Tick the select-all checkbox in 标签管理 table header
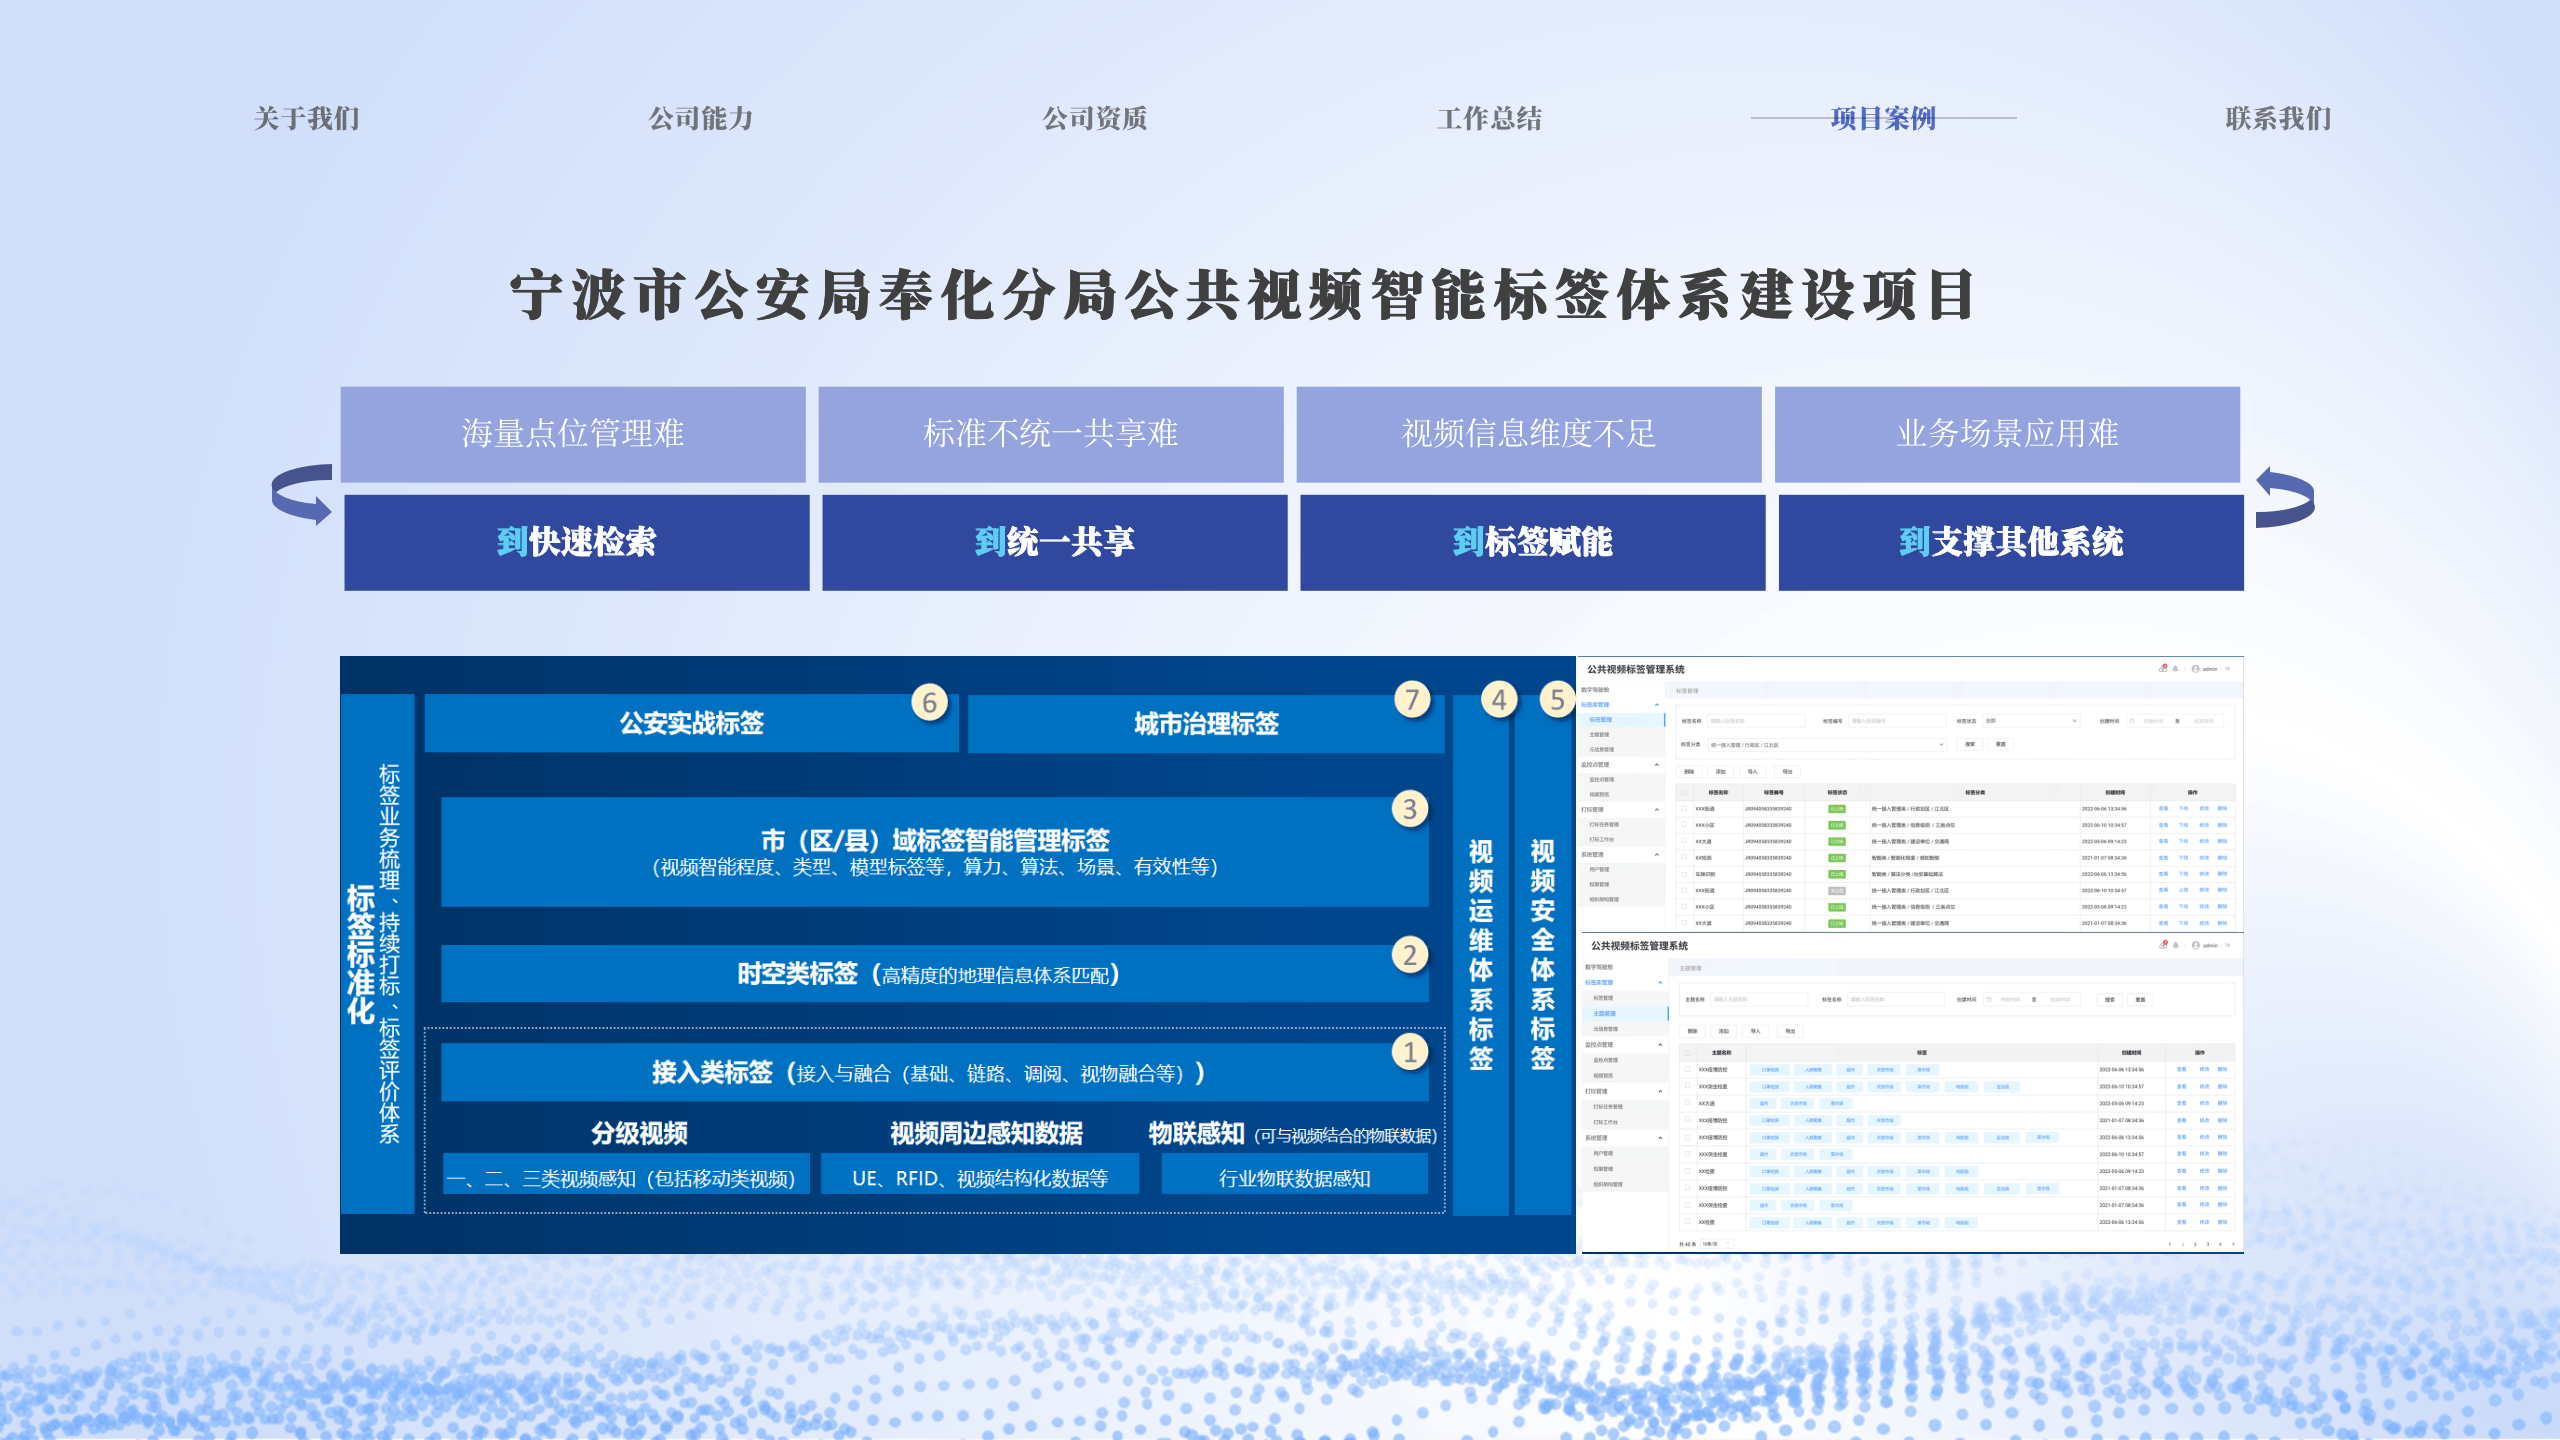Image resolution: width=2560 pixels, height=1440 pixels. coord(1684,793)
